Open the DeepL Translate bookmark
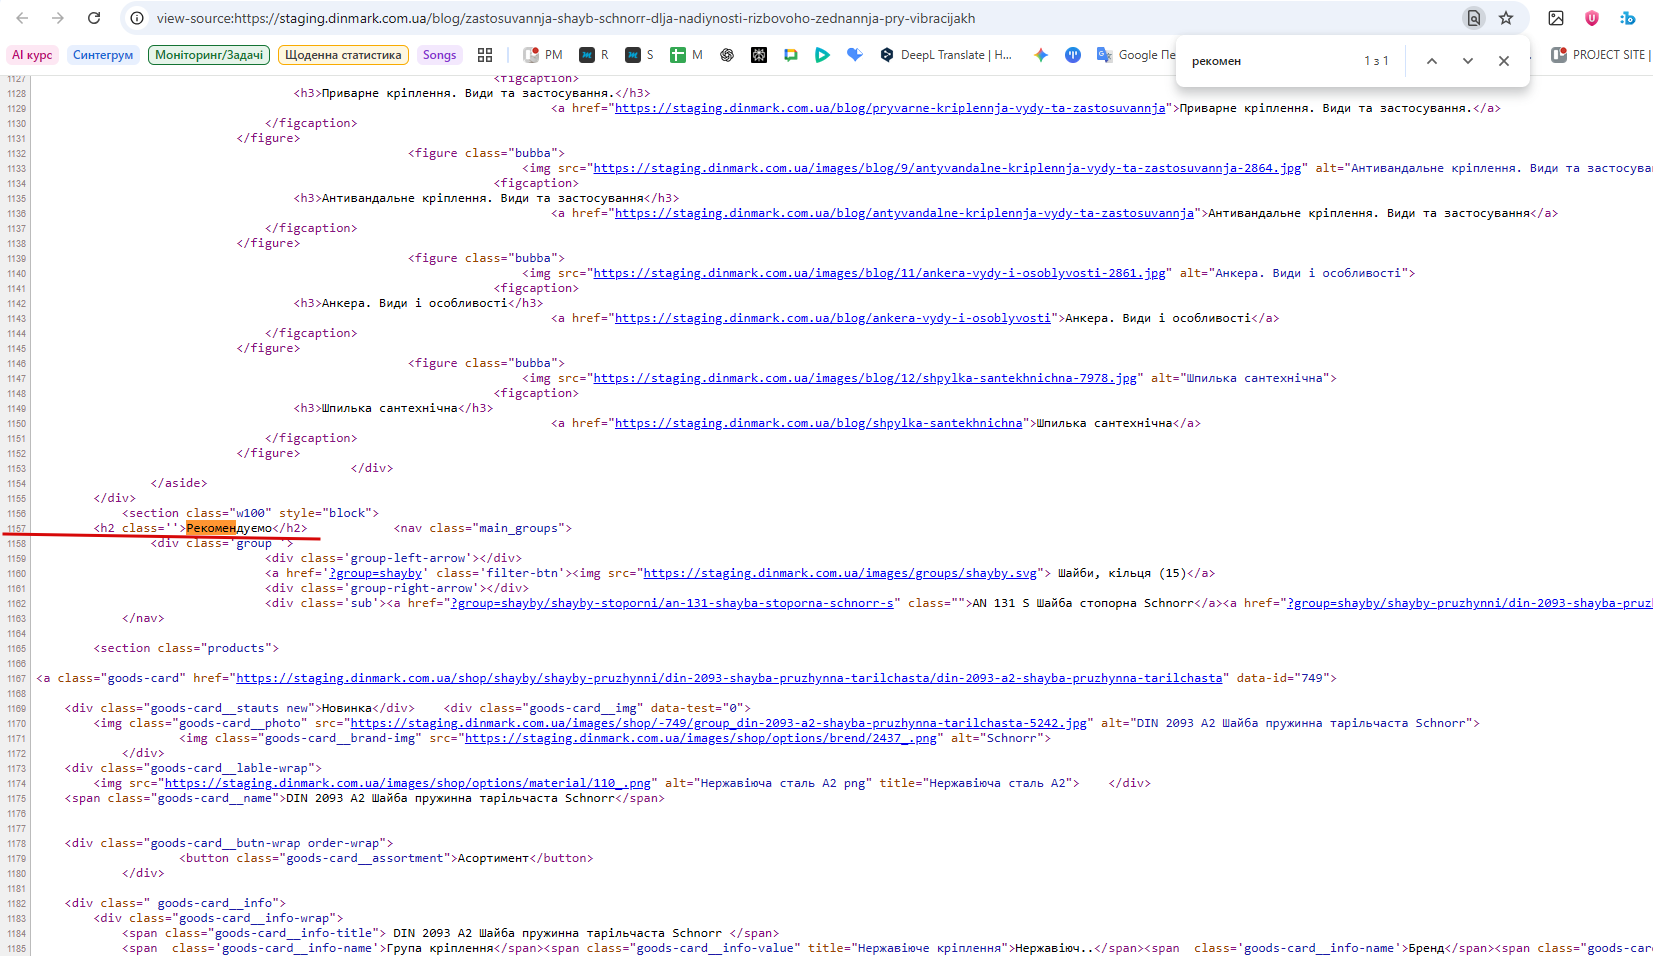 point(946,55)
